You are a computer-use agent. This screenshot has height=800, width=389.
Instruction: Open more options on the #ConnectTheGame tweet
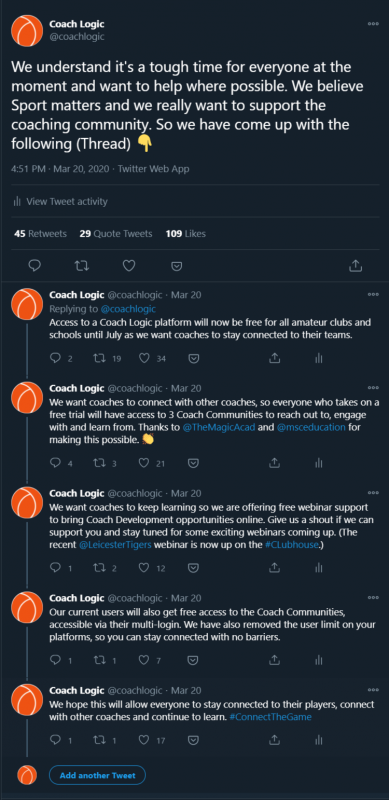[x=374, y=690]
